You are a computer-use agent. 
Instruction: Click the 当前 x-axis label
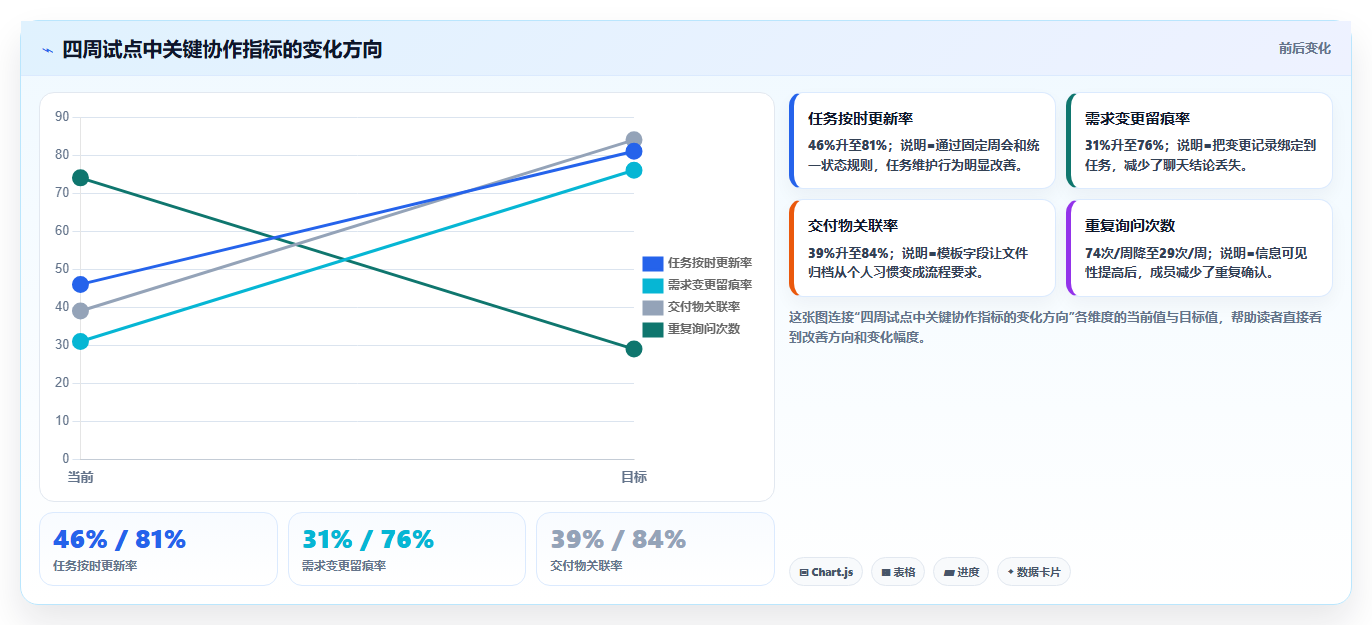80,477
